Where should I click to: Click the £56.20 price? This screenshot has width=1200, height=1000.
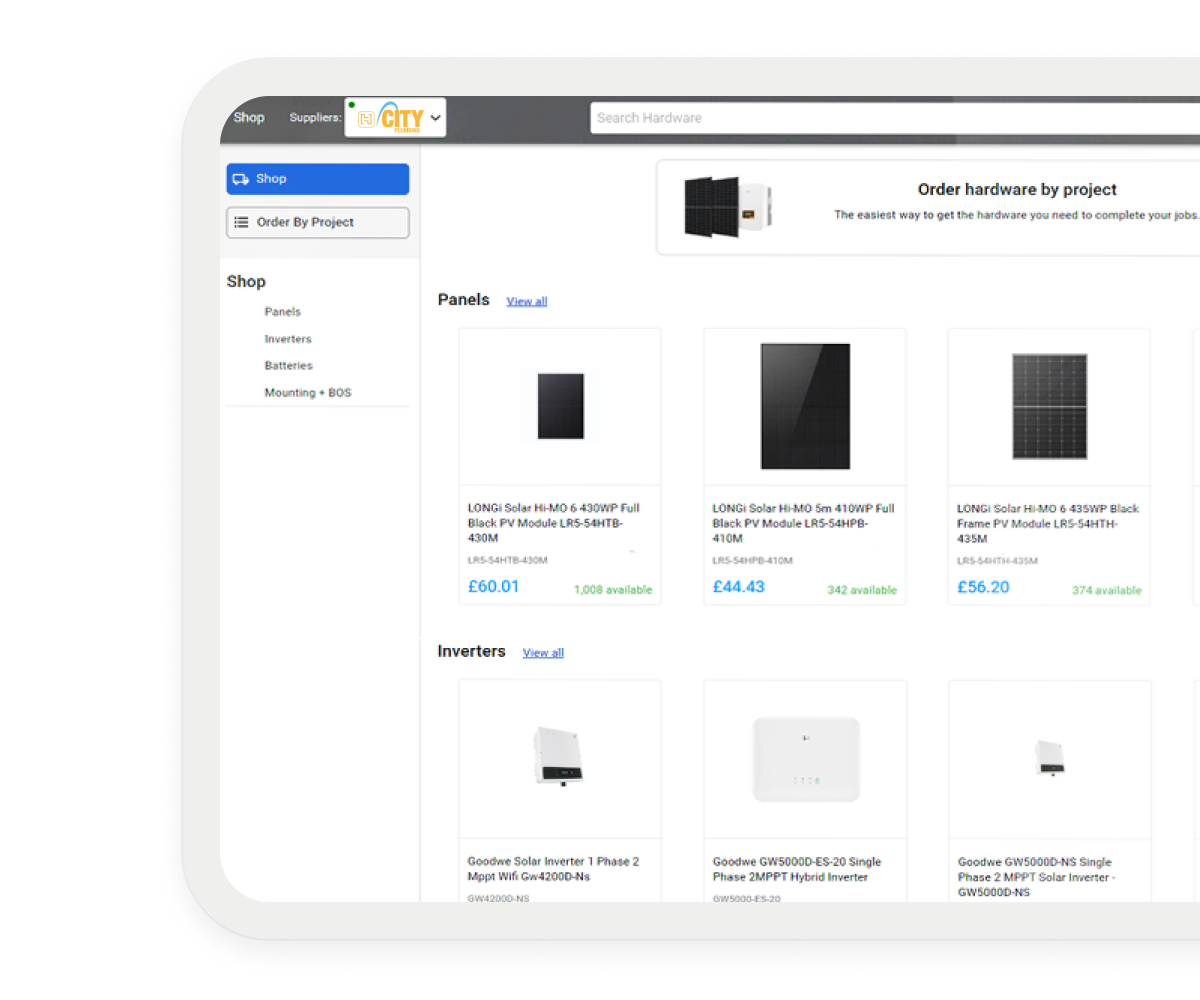point(984,587)
